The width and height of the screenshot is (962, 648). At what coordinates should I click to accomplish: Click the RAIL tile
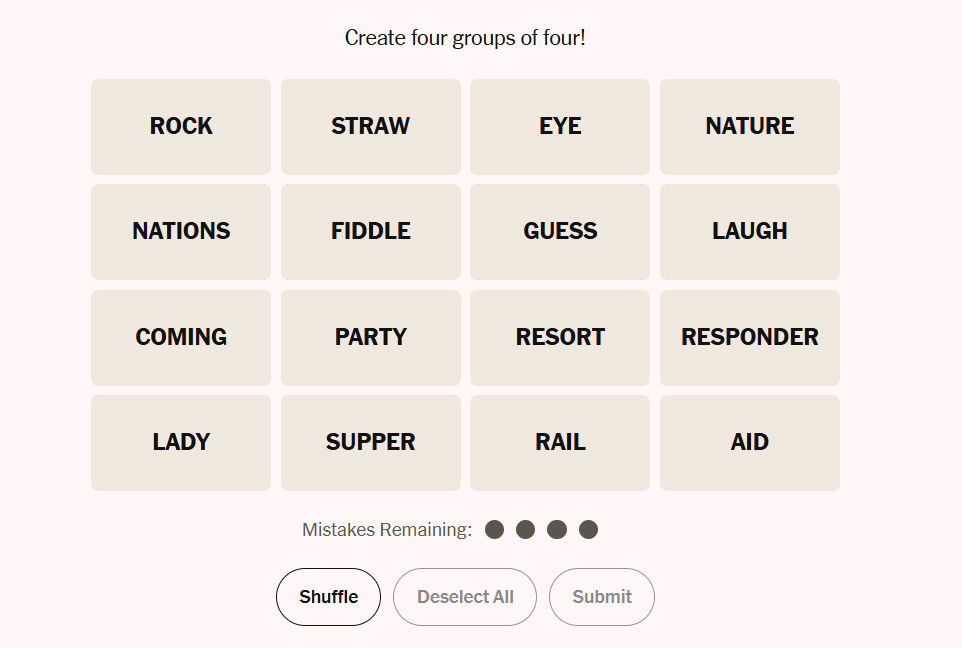(x=560, y=443)
